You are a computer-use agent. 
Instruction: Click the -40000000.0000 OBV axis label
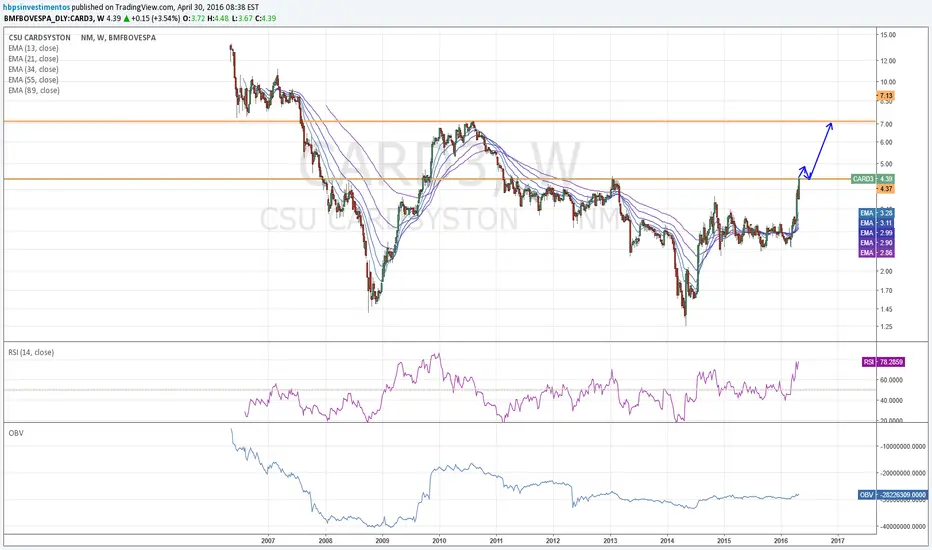pos(903,527)
